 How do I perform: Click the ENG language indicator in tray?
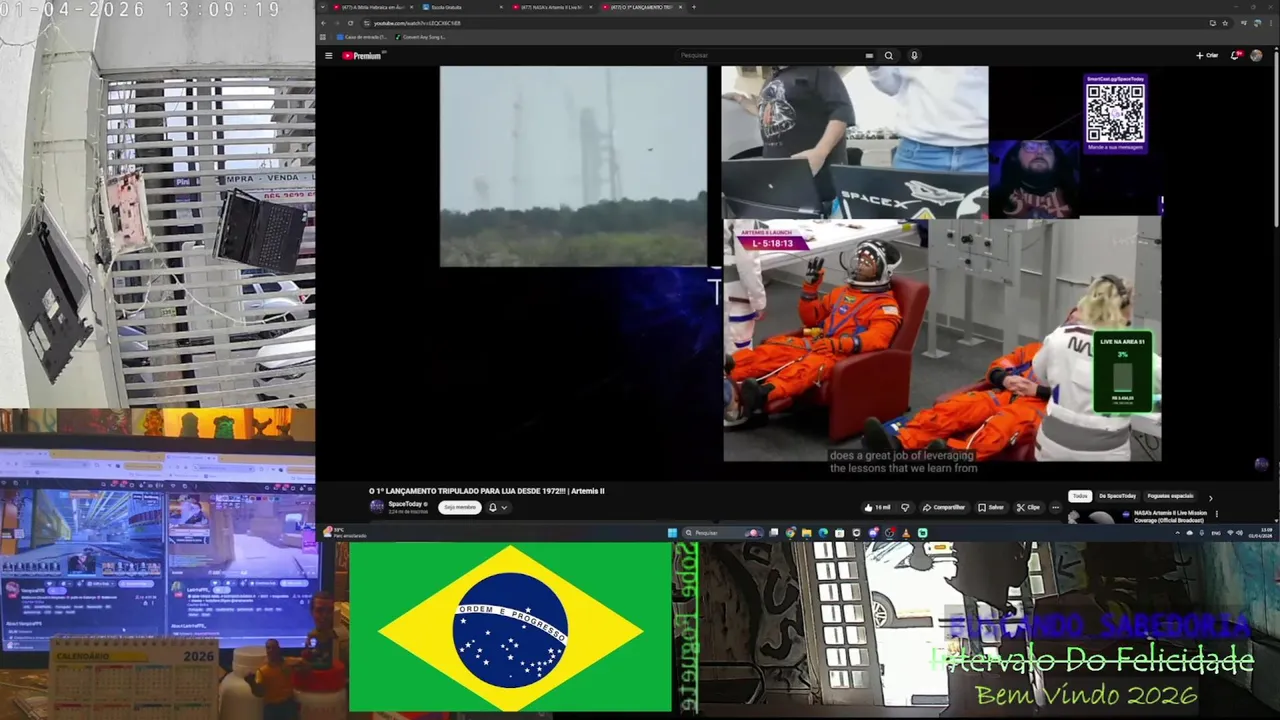click(1216, 533)
